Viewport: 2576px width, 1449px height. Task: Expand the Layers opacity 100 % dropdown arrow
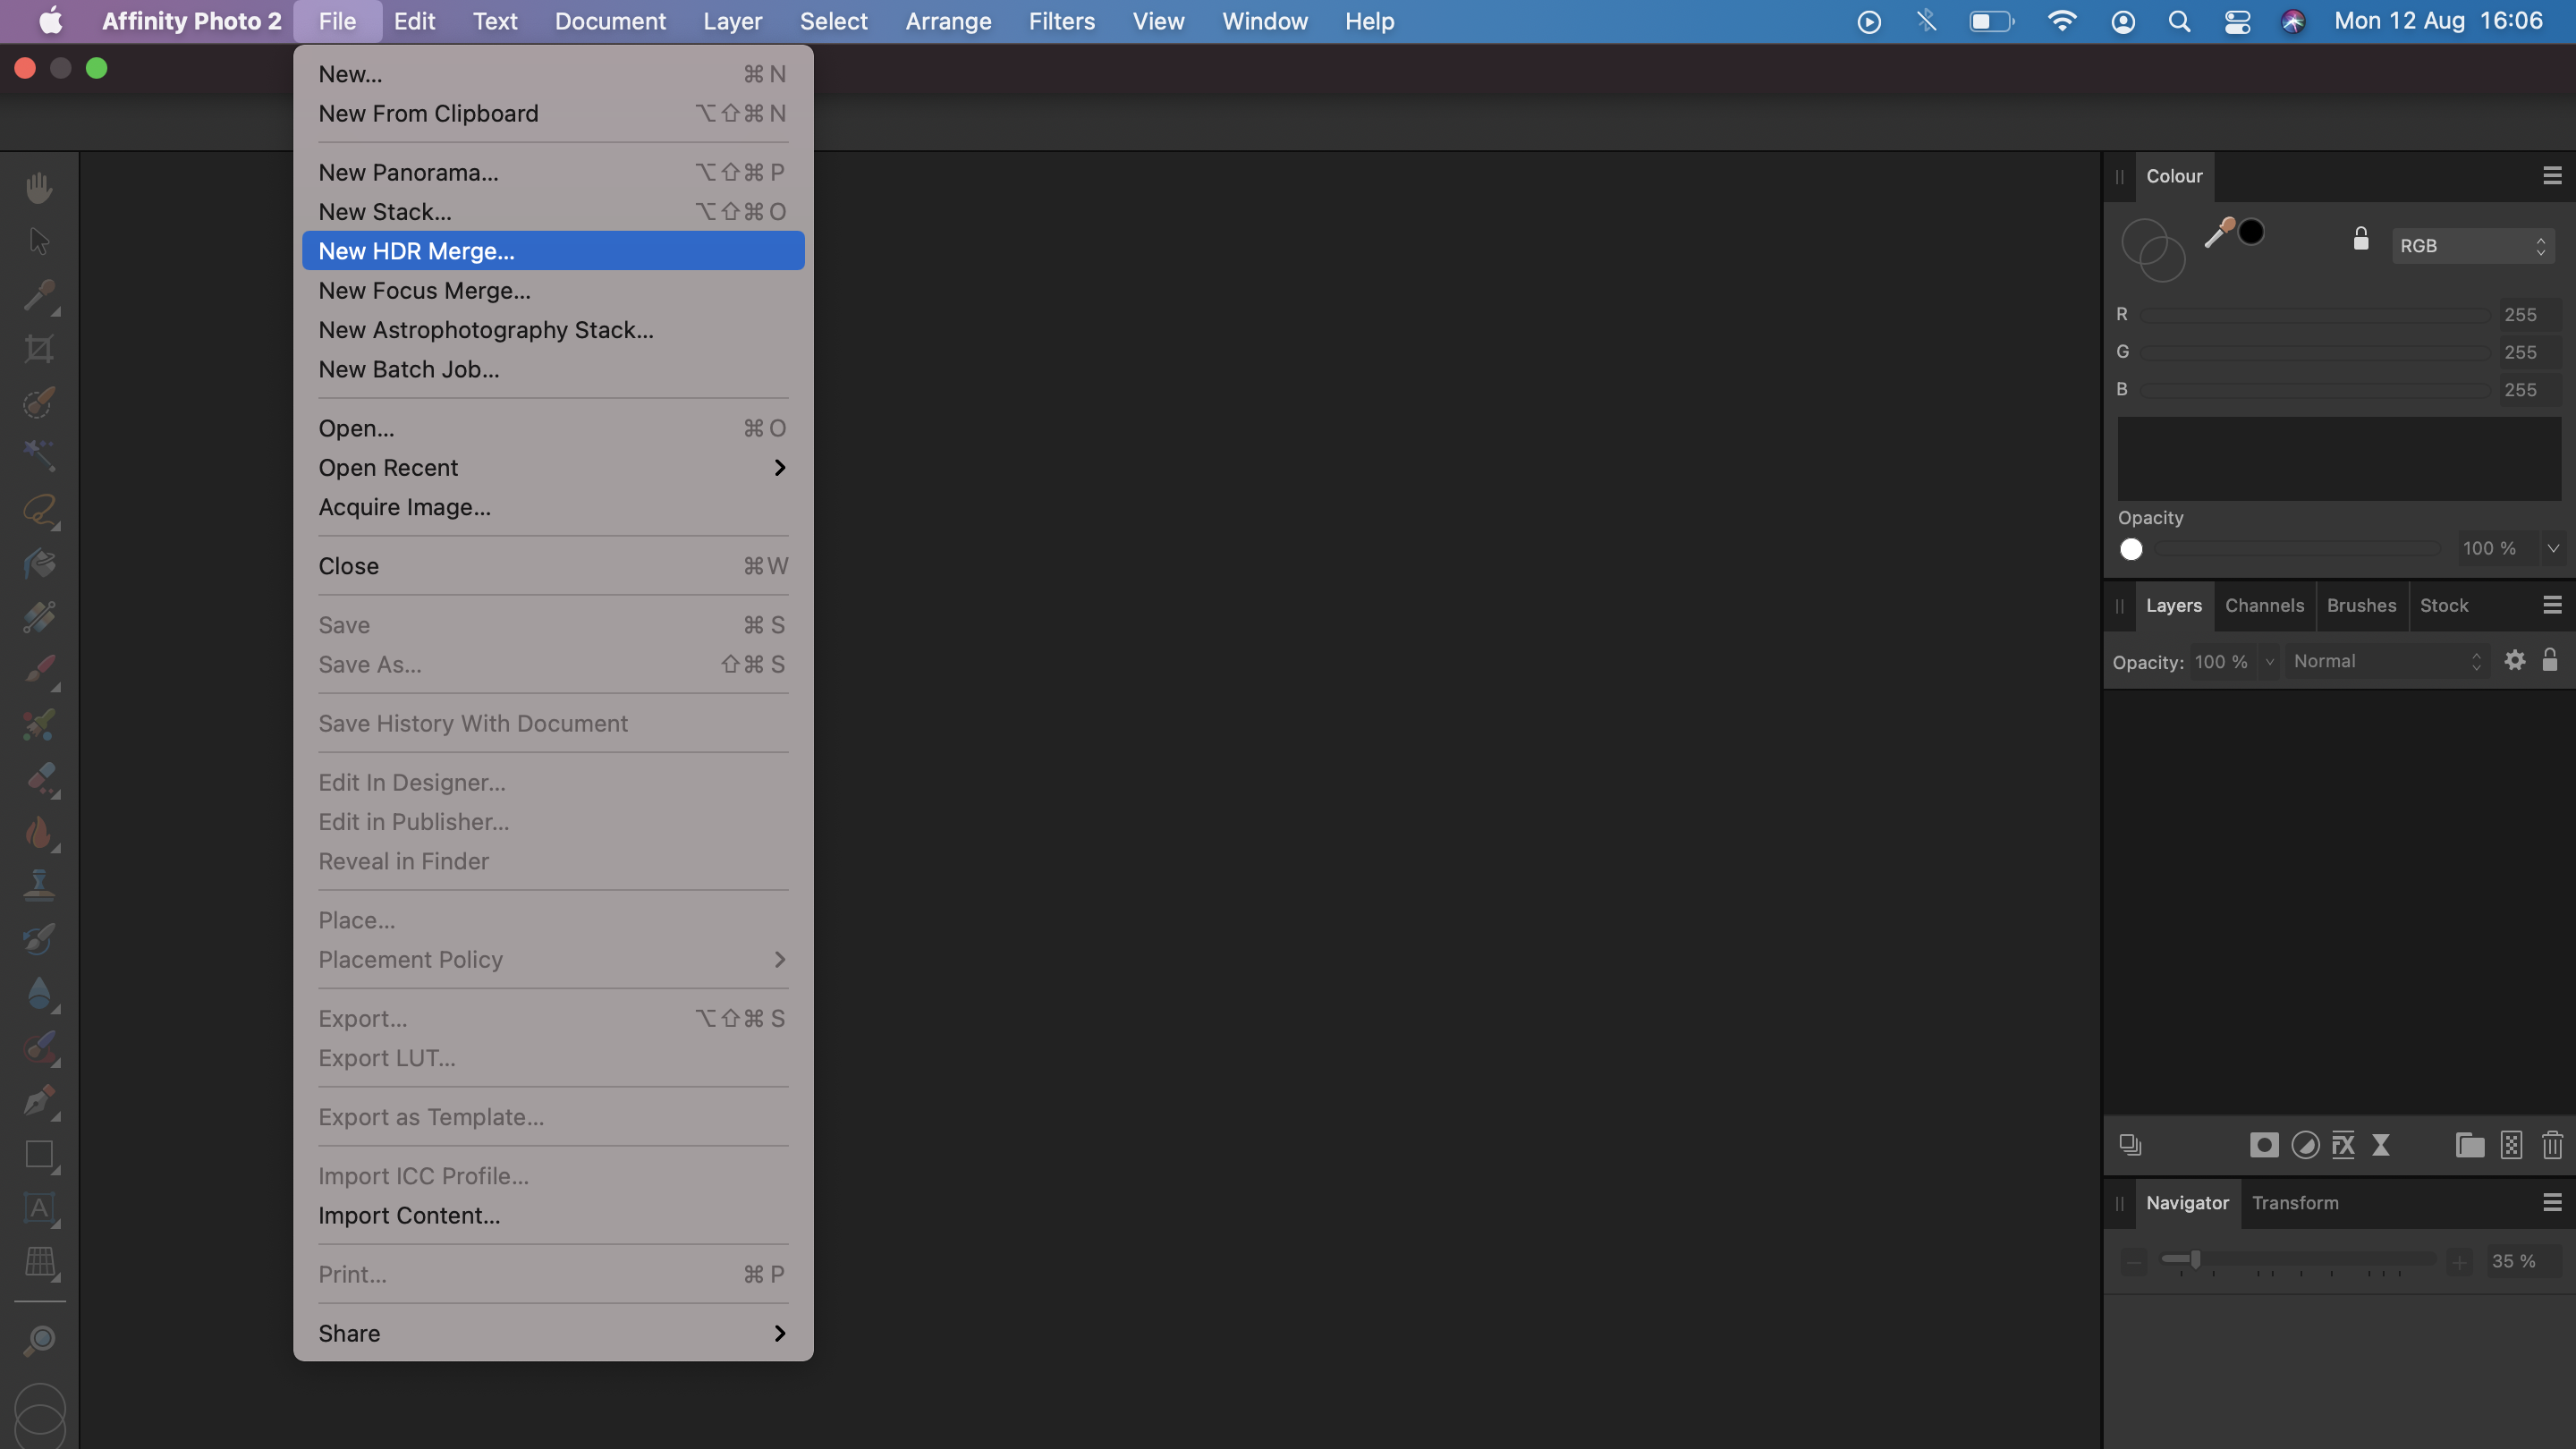(x=2269, y=662)
